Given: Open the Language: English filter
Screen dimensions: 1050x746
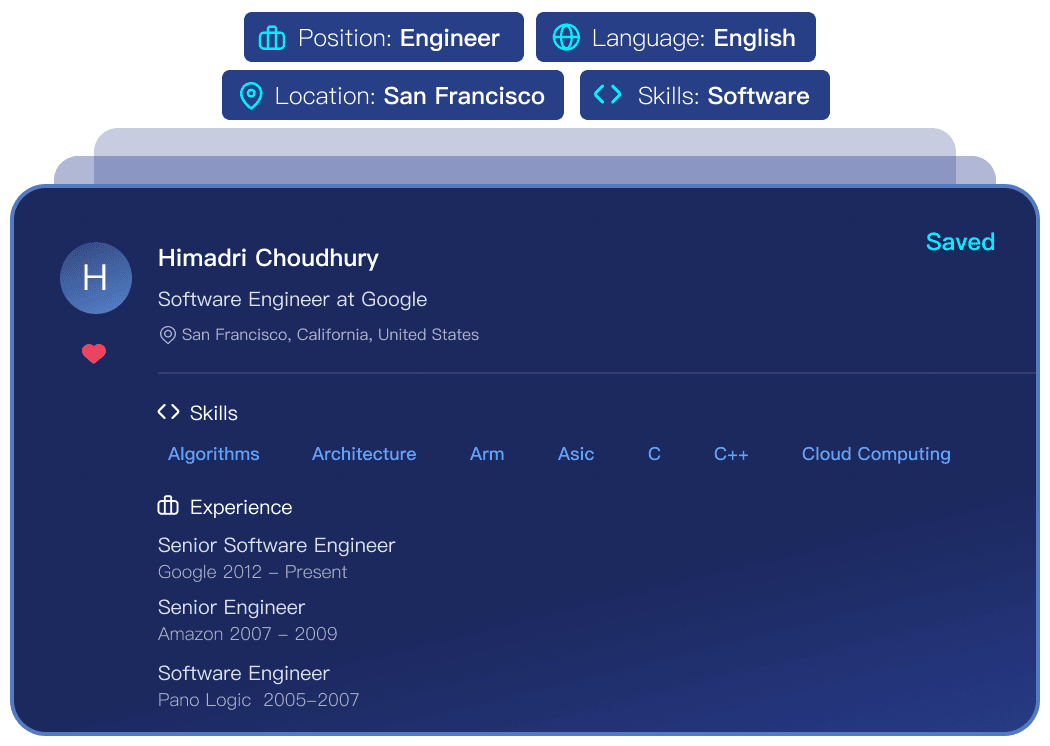Looking at the screenshot, I should pos(676,38).
